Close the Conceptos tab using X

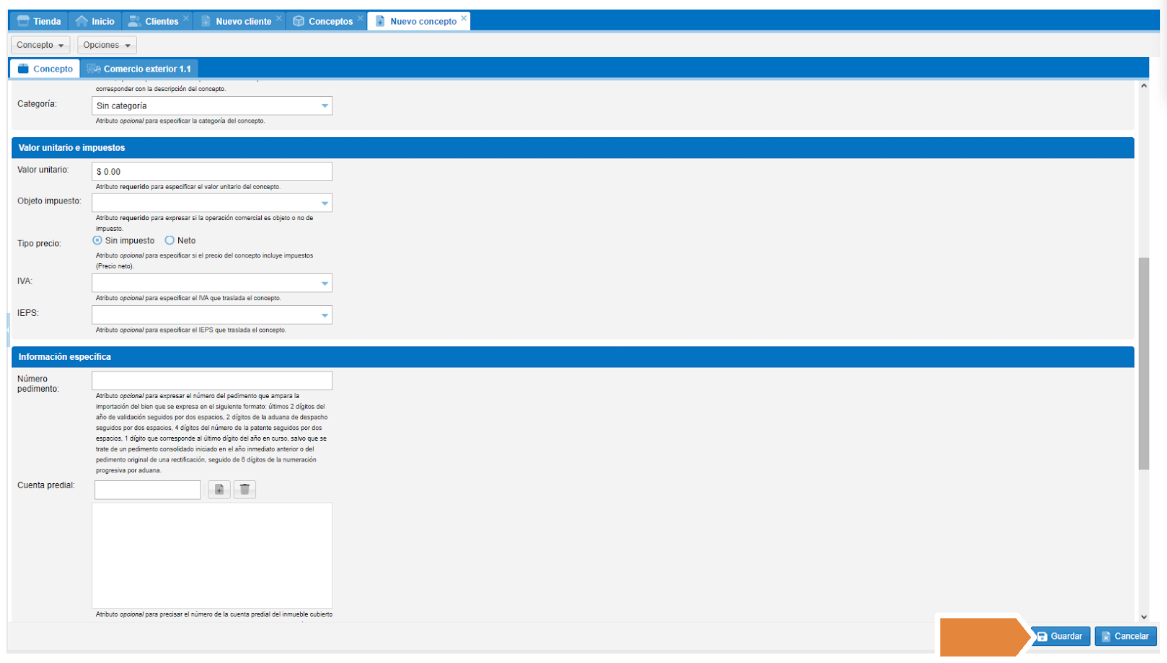[360, 19]
